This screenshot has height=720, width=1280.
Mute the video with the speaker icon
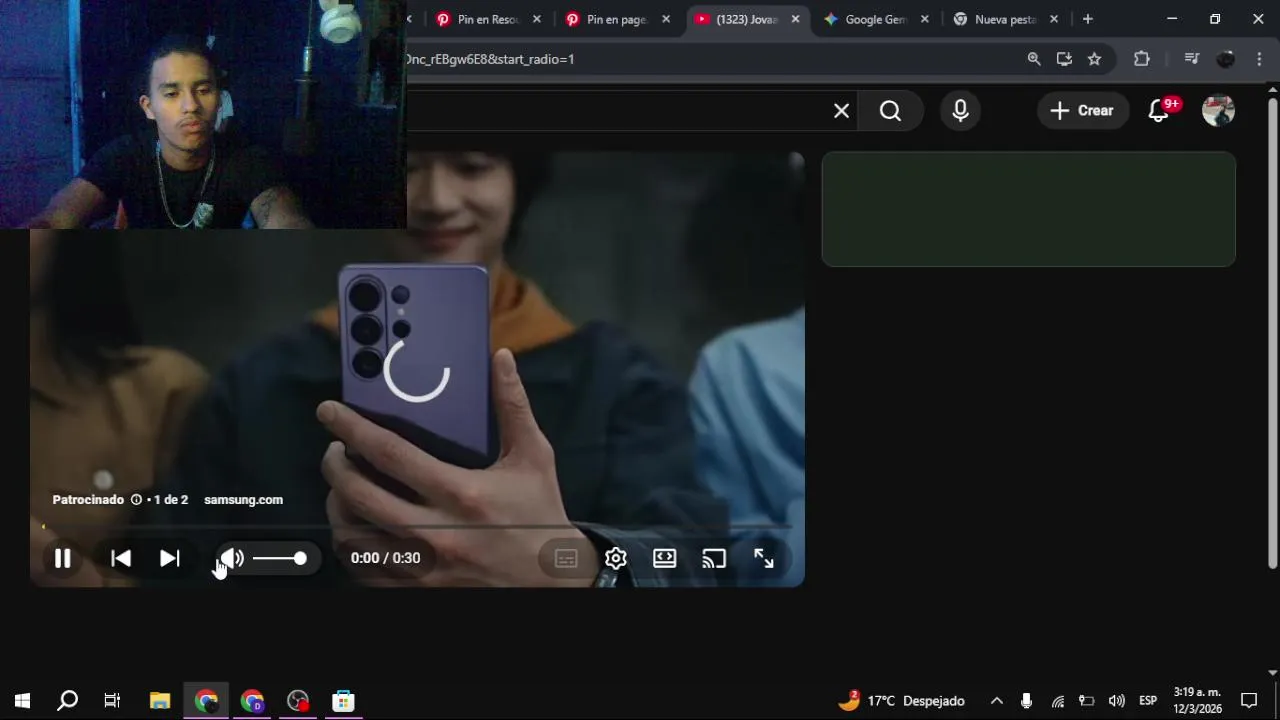(231, 558)
